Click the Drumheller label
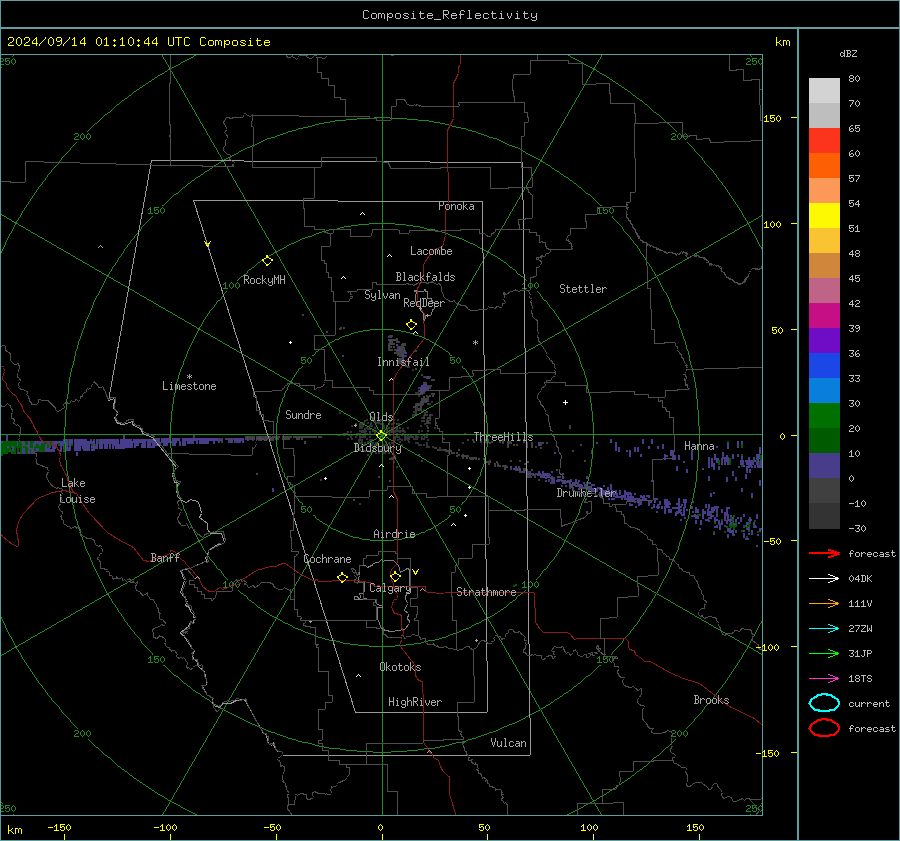This screenshot has width=900, height=841. [587, 493]
